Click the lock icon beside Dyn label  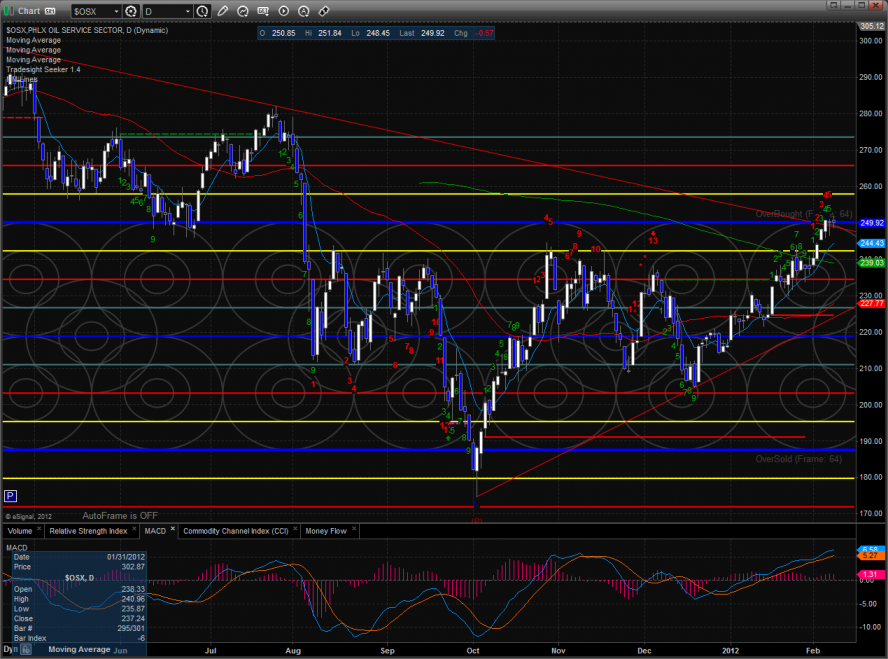(25, 650)
